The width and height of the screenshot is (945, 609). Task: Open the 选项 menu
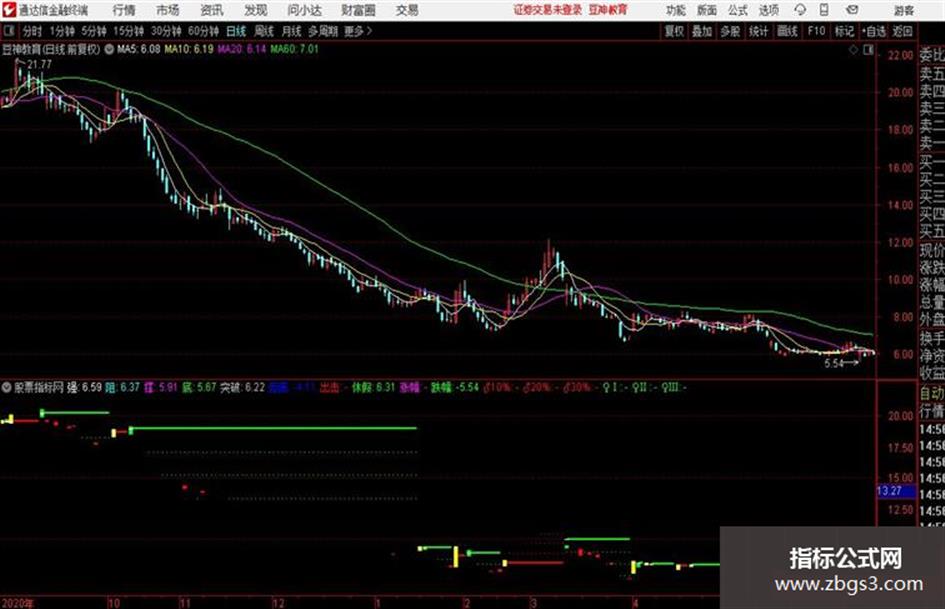point(768,10)
